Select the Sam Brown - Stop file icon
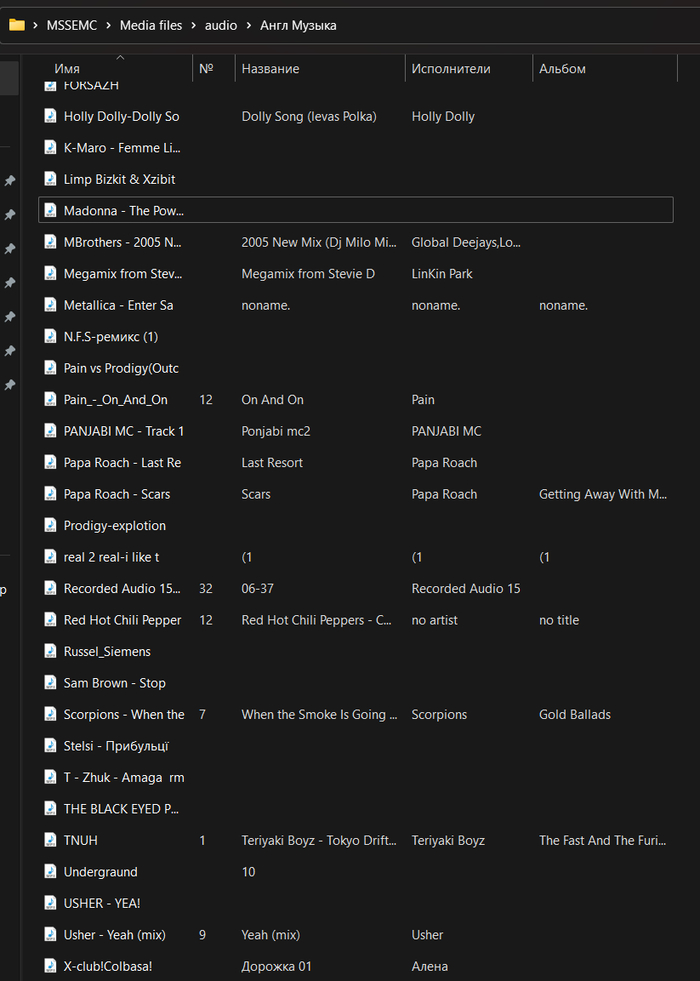700x981 pixels. (x=51, y=683)
